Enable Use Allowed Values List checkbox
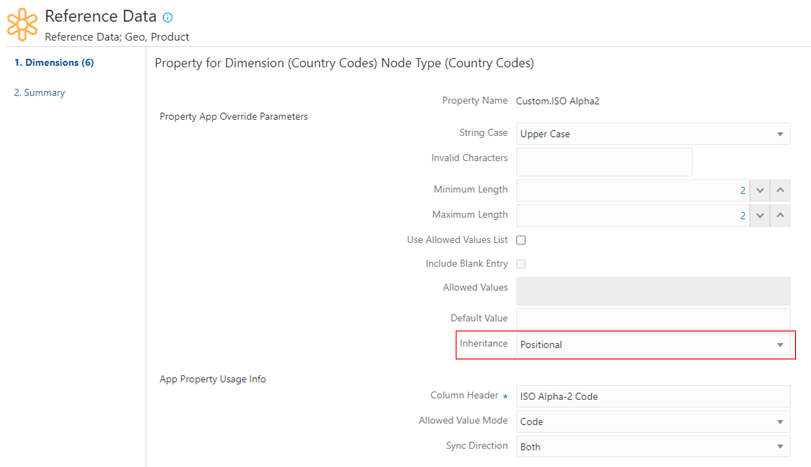 pos(521,240)
